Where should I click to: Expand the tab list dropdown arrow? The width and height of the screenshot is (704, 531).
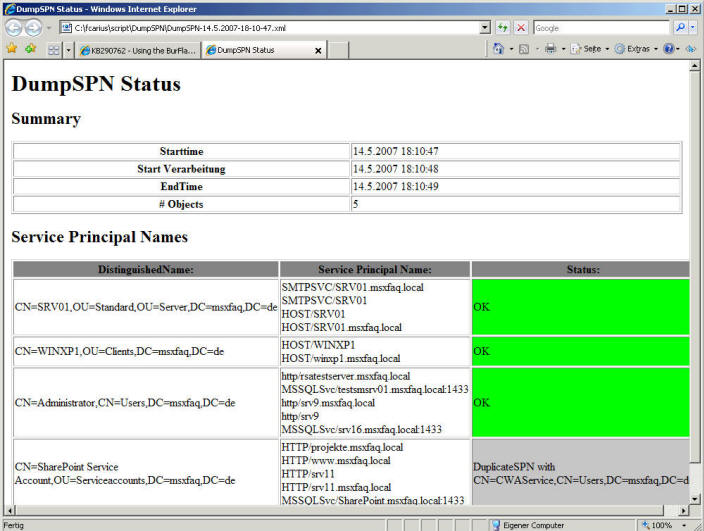(68, 50)
